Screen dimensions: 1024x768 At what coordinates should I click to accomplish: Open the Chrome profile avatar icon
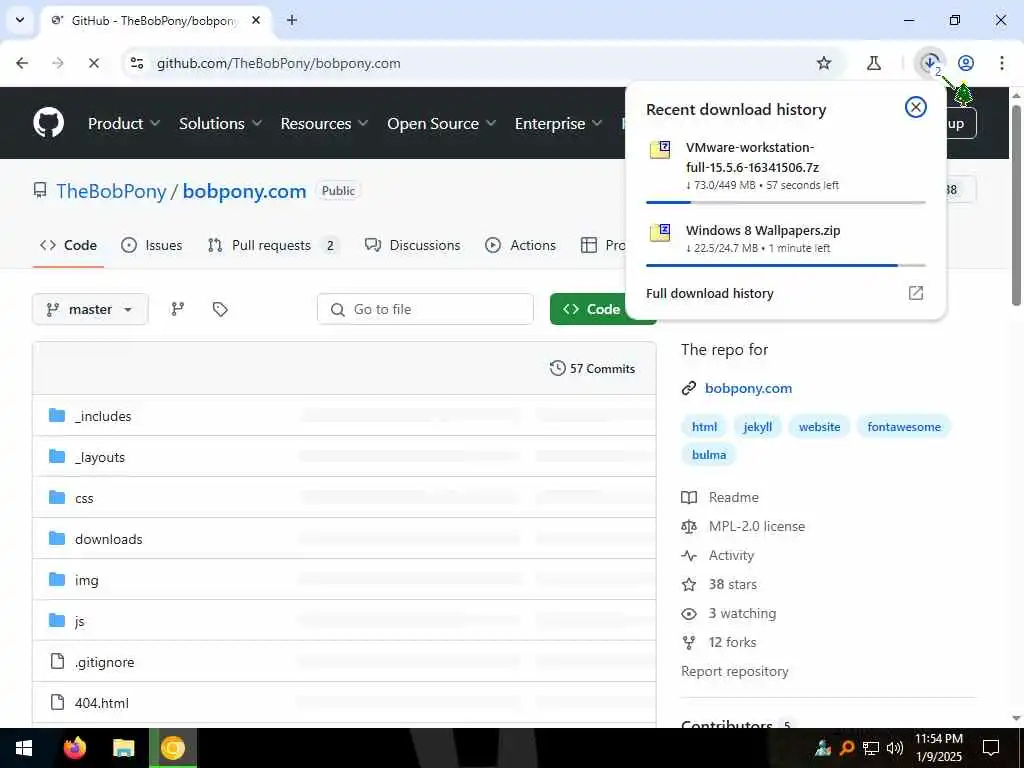tap(966, 63)
